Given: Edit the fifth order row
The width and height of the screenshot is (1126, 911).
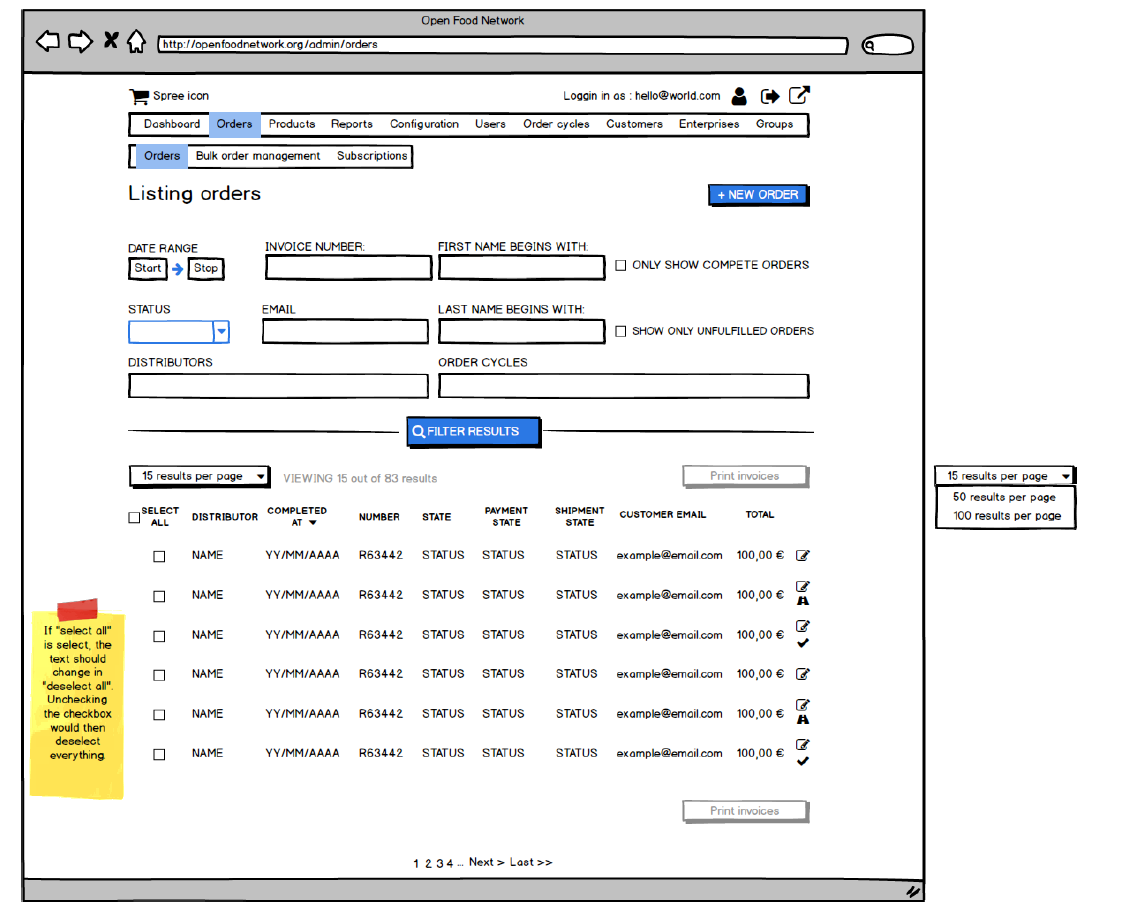Looking at the screenshot, I should 803,705.
